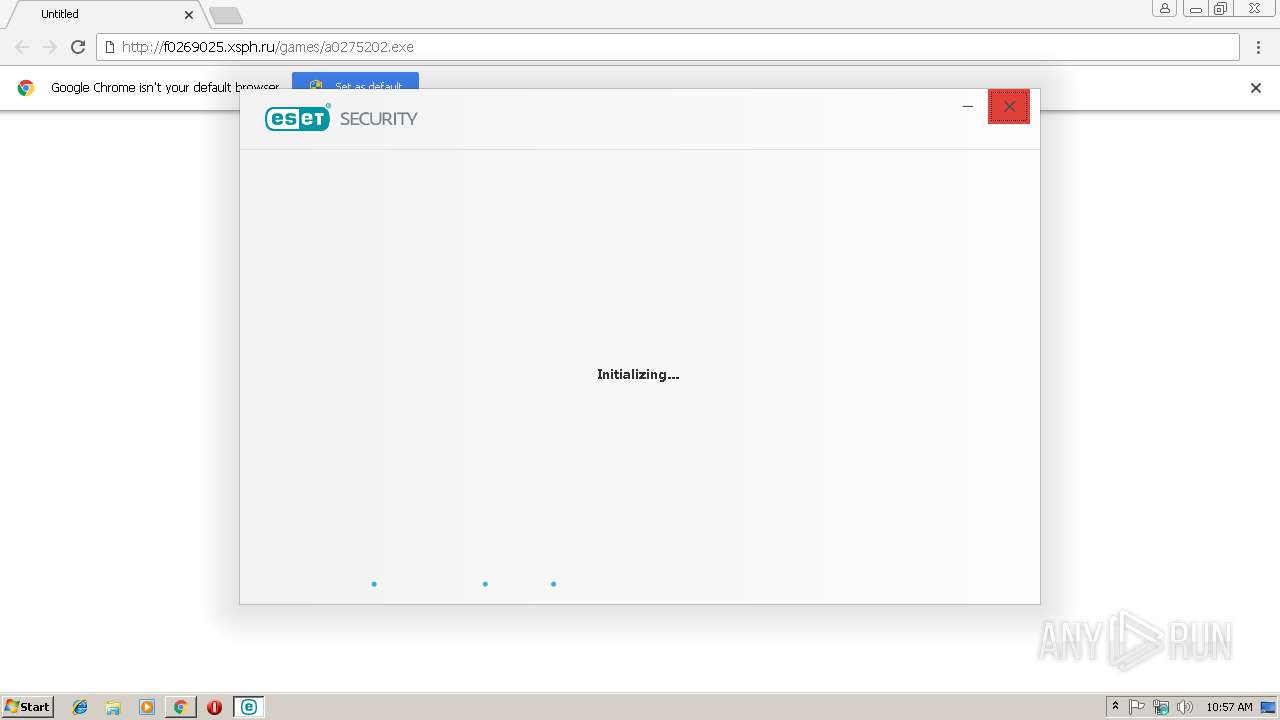Open Chrome's three-dot menu
The image size is (1280, 720).
coord(1259,47)
